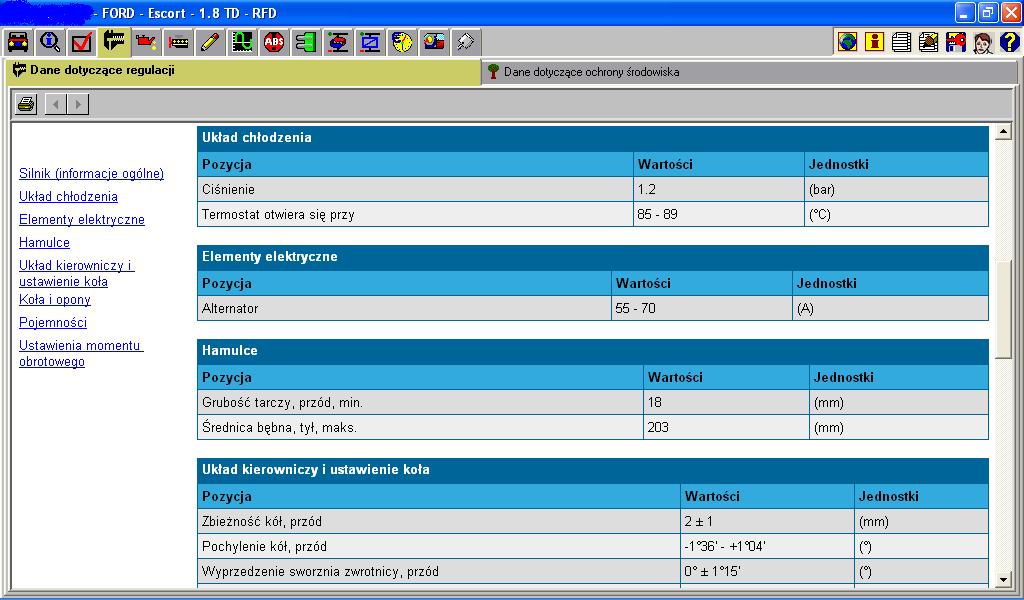Open the ABS stop-sign icon
The width and height of the screenshot is (1024, 600).
tap(274, 42)
